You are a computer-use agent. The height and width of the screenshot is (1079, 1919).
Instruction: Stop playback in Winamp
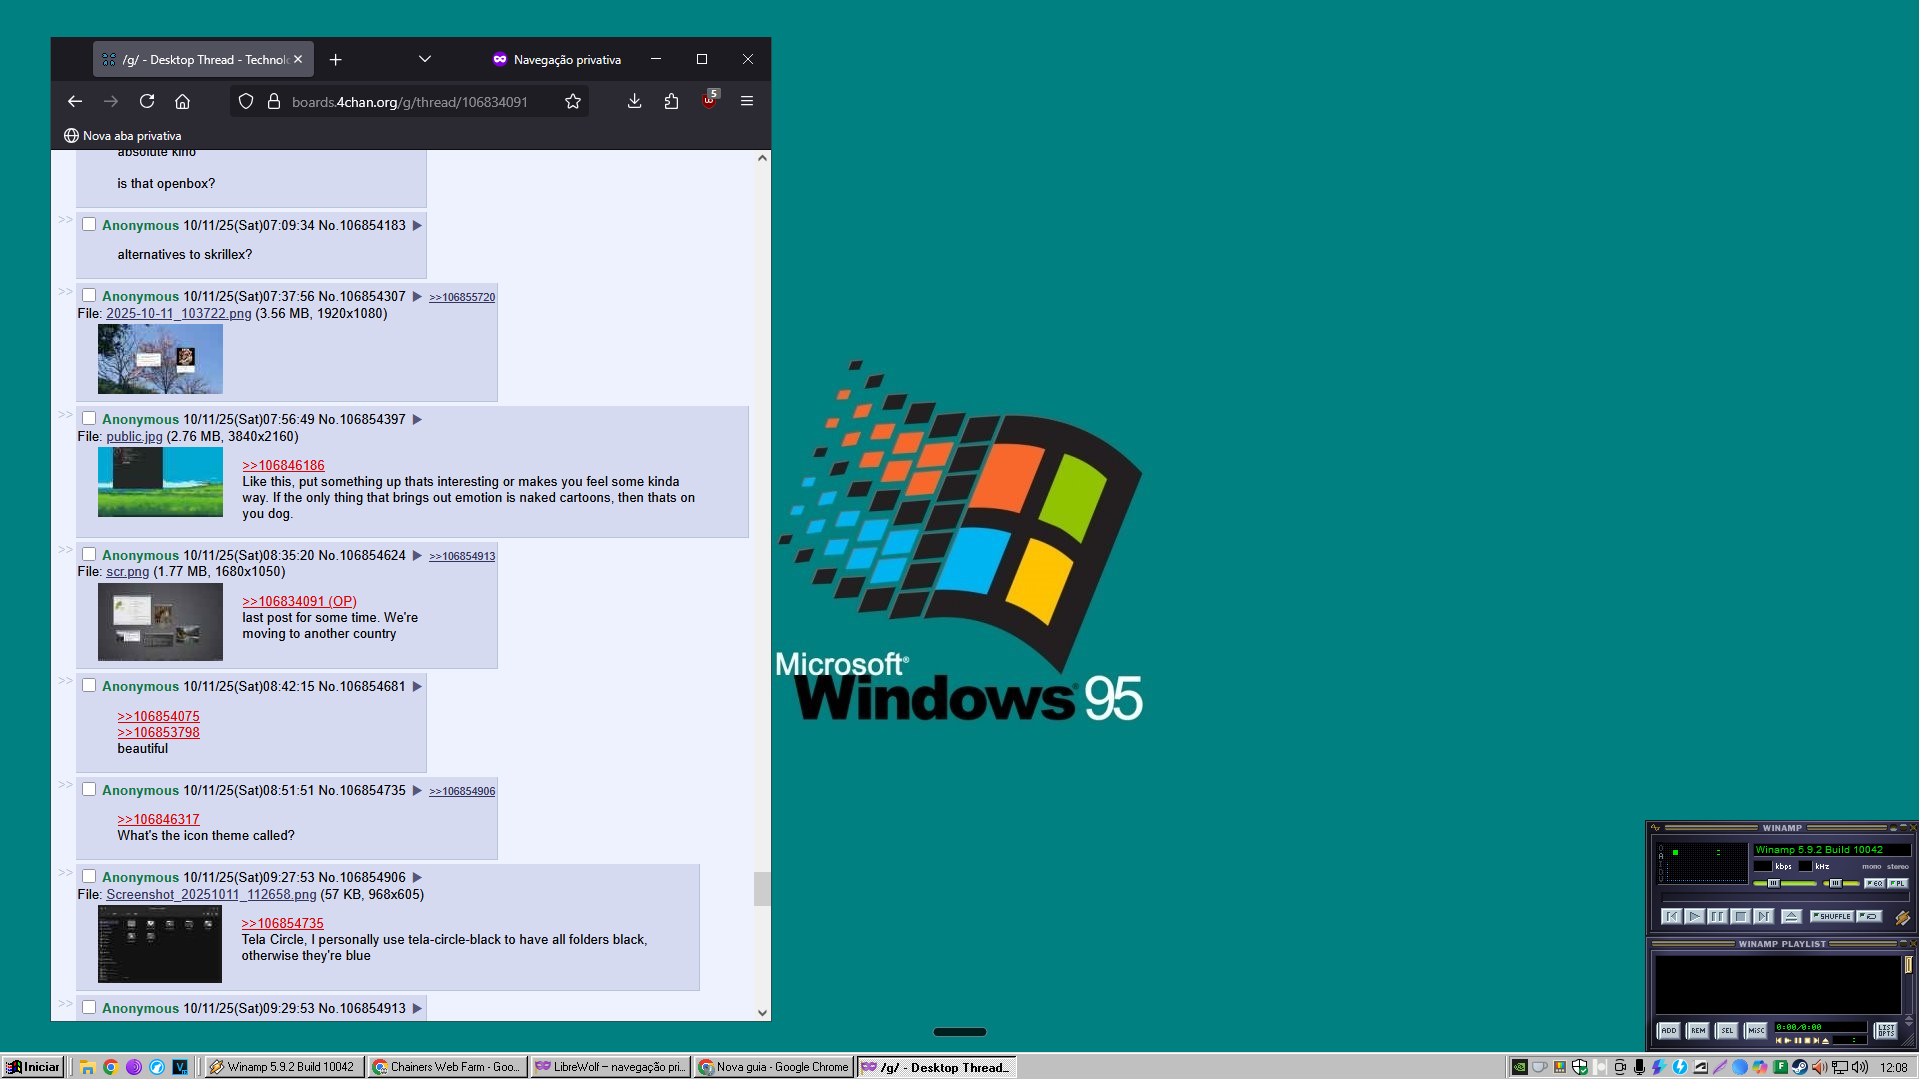tap(1740, 916)
